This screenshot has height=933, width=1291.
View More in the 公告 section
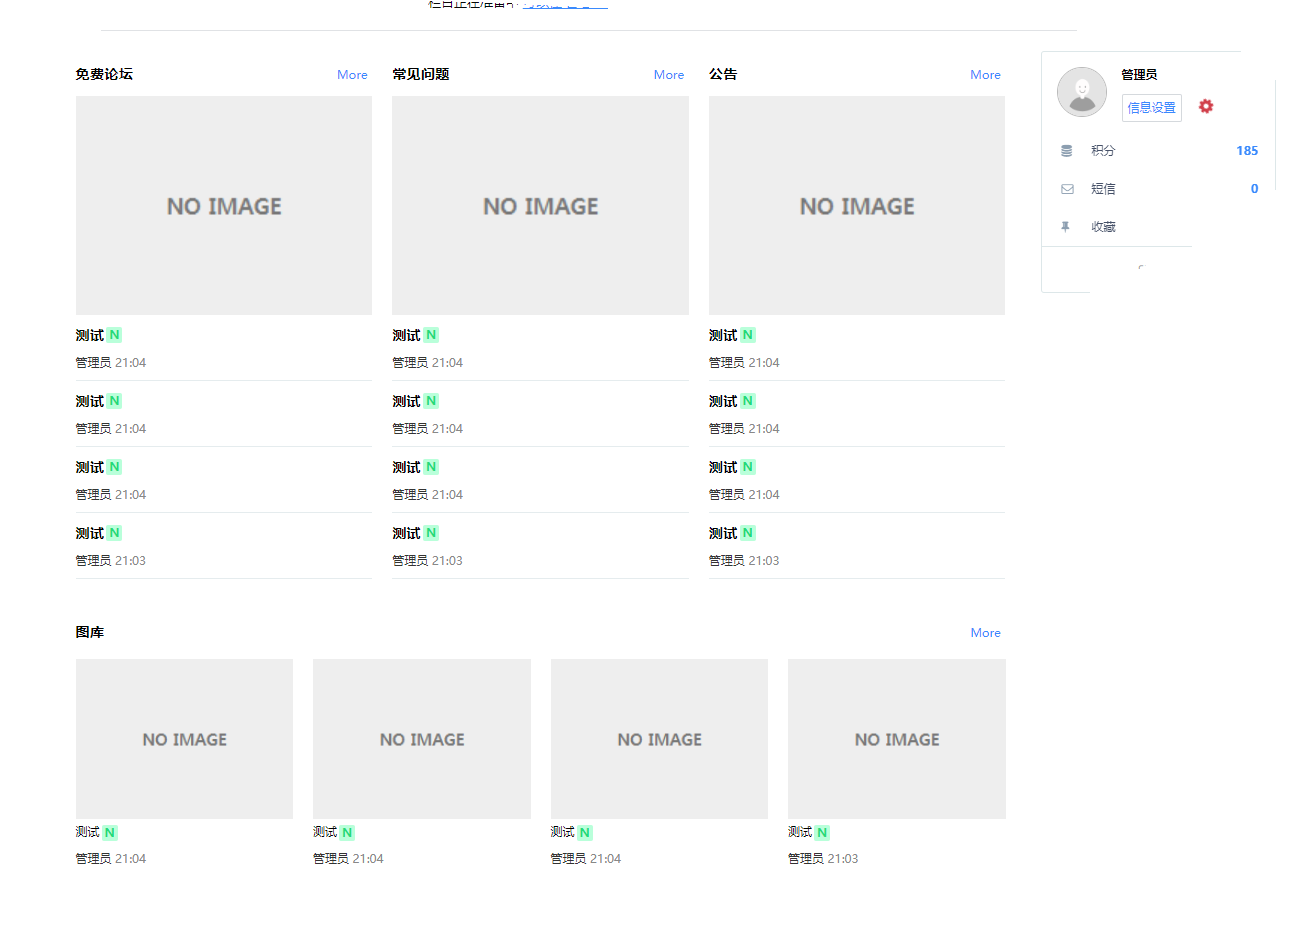(985, 75)
